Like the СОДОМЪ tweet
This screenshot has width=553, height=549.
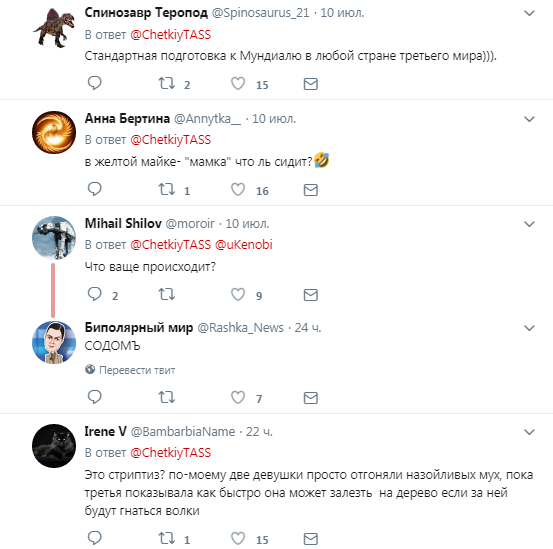238,397
